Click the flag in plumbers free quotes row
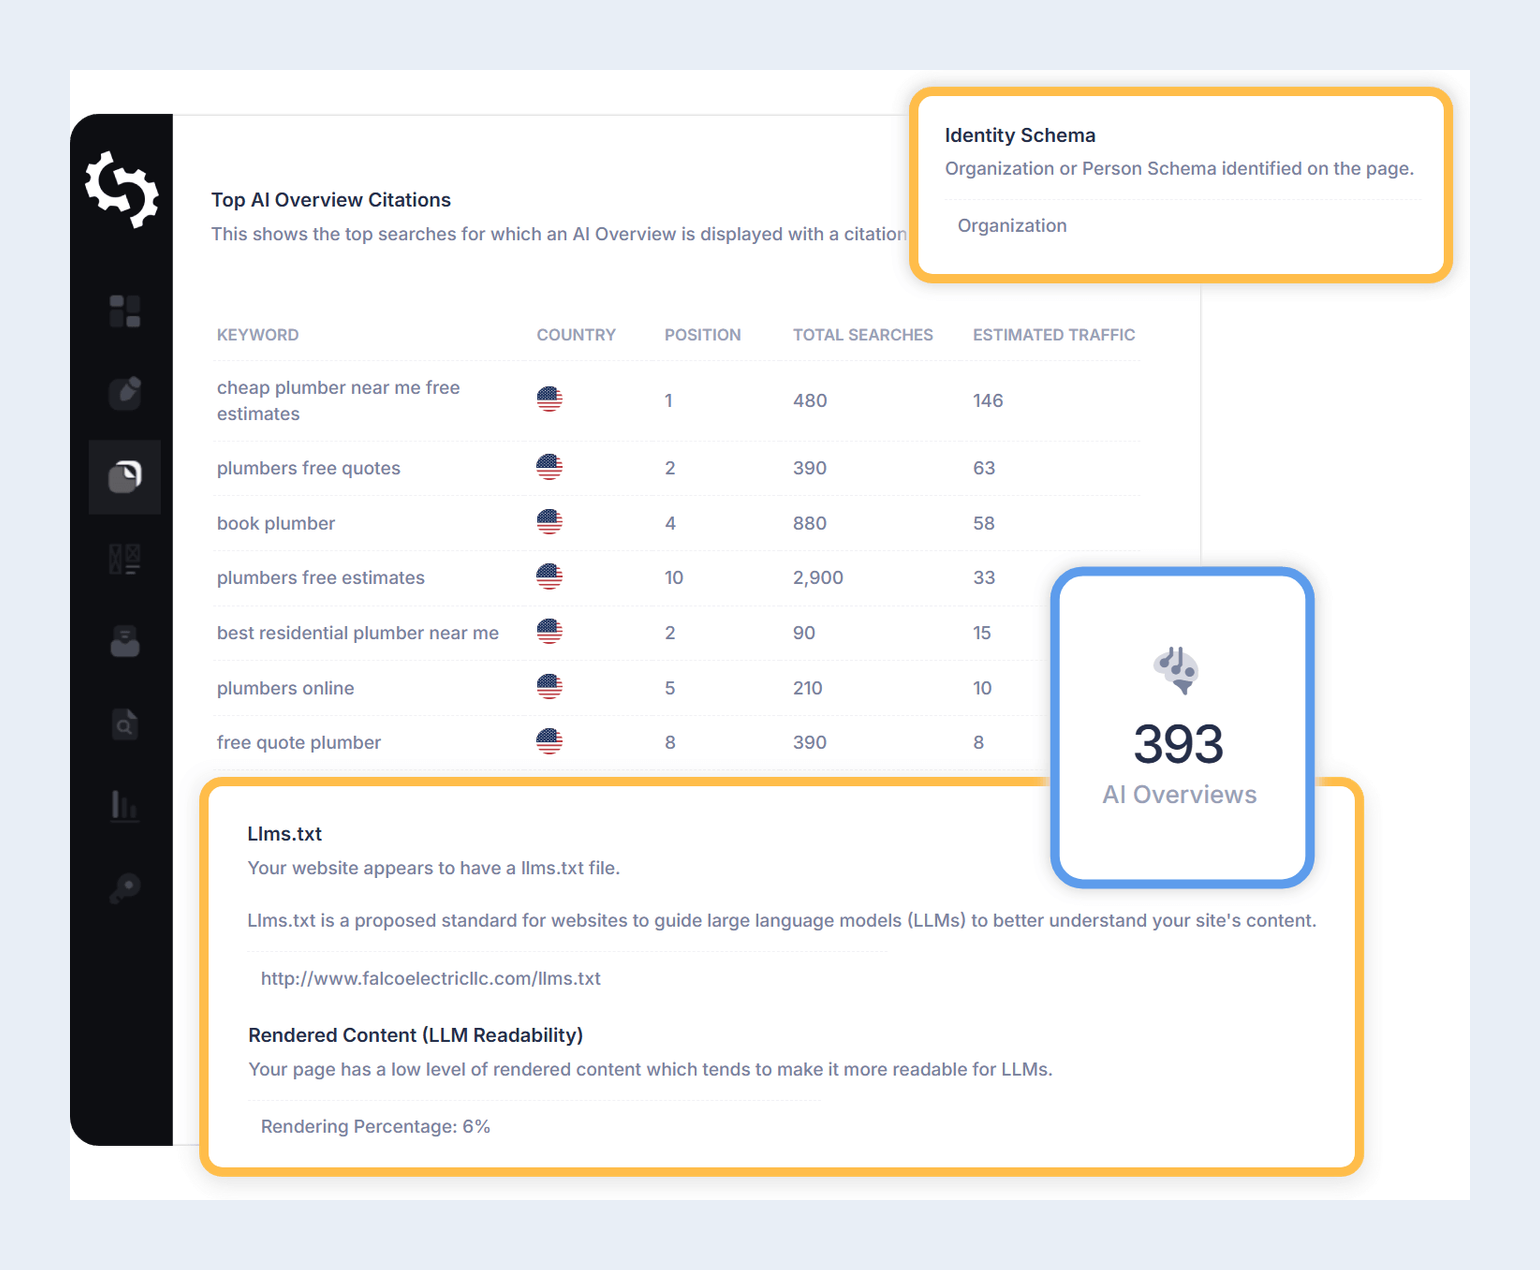 tap(549, 467)
